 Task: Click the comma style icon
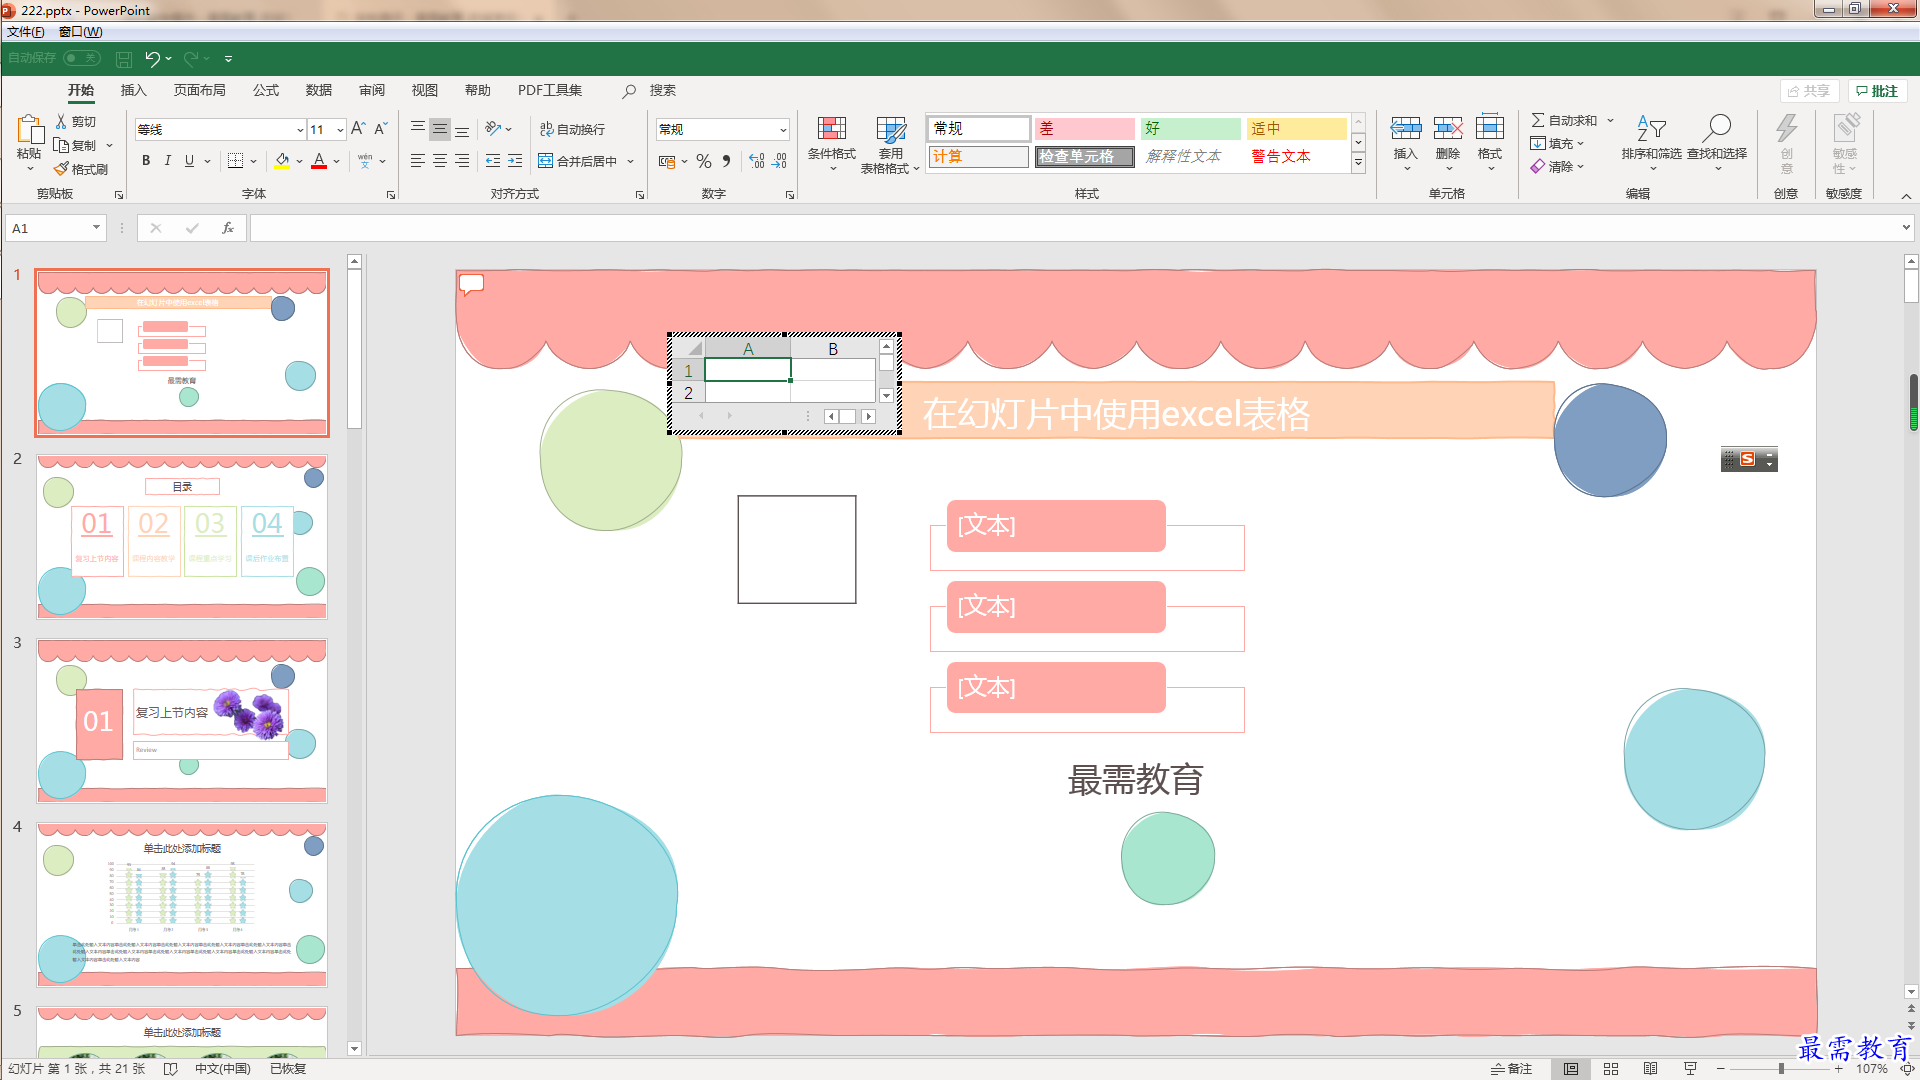pos(727,161)
